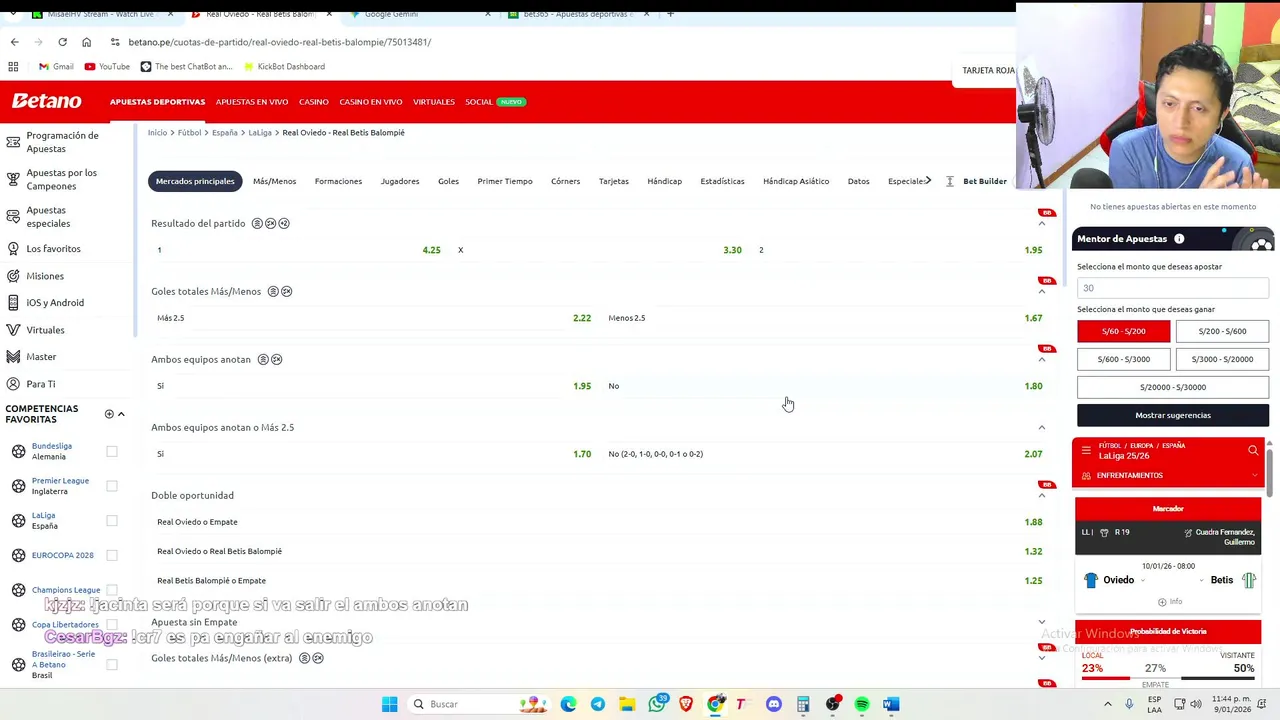Click the Virtuales sidebar icon

(13, 330)
